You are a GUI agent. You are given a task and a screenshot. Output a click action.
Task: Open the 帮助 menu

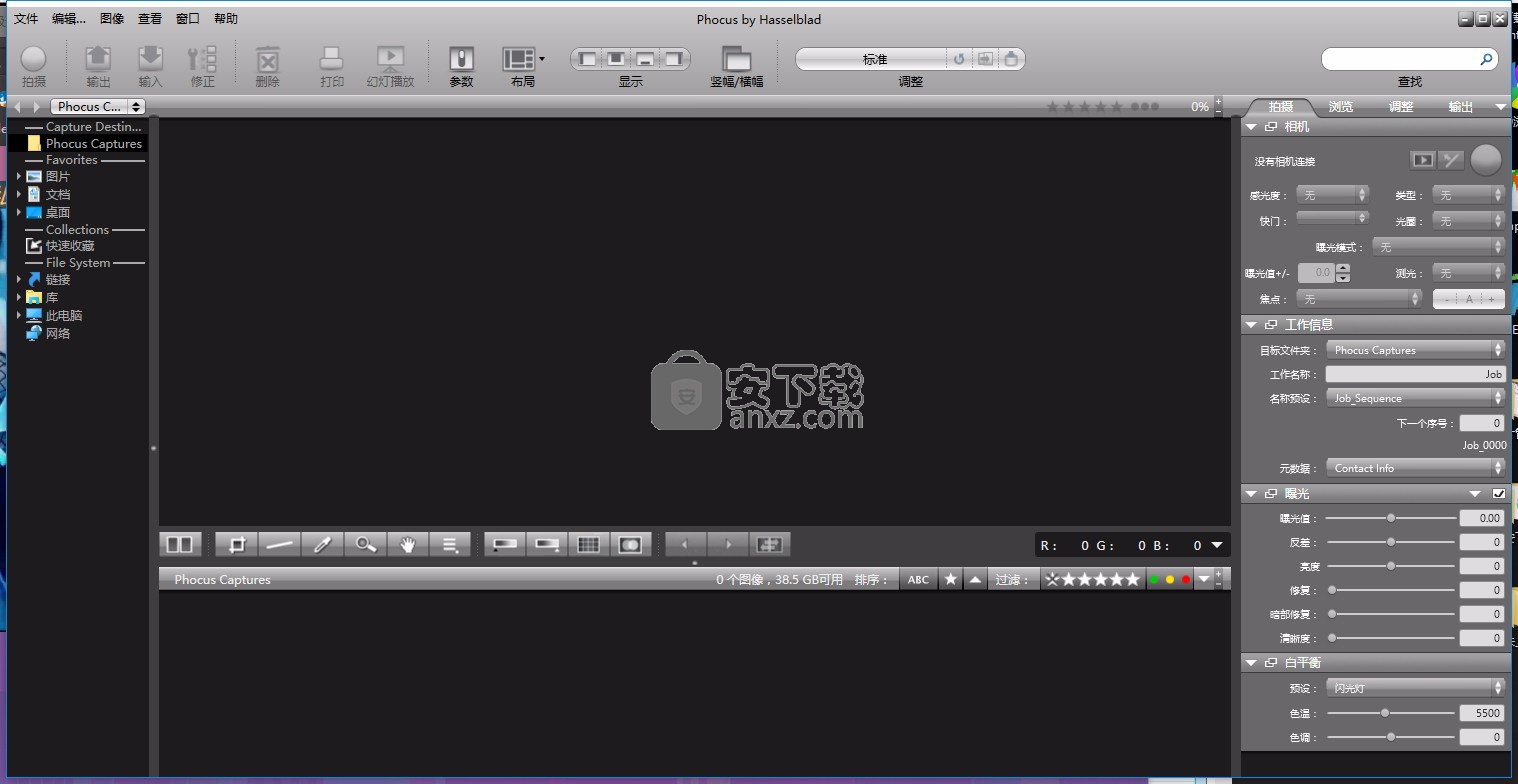point(226,18)
